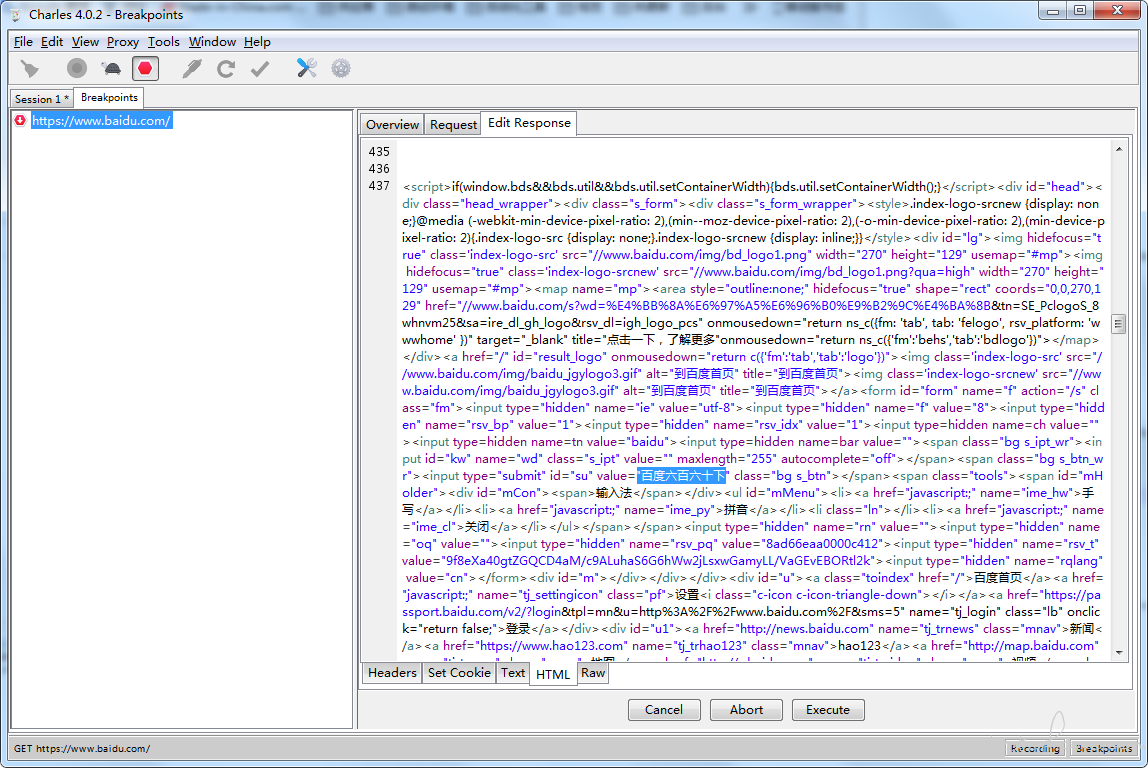Viewport: 1148px width, 768px height.
Task: Minimize the Charles window
Action: pyautogui.click(x=1052, y=11)
